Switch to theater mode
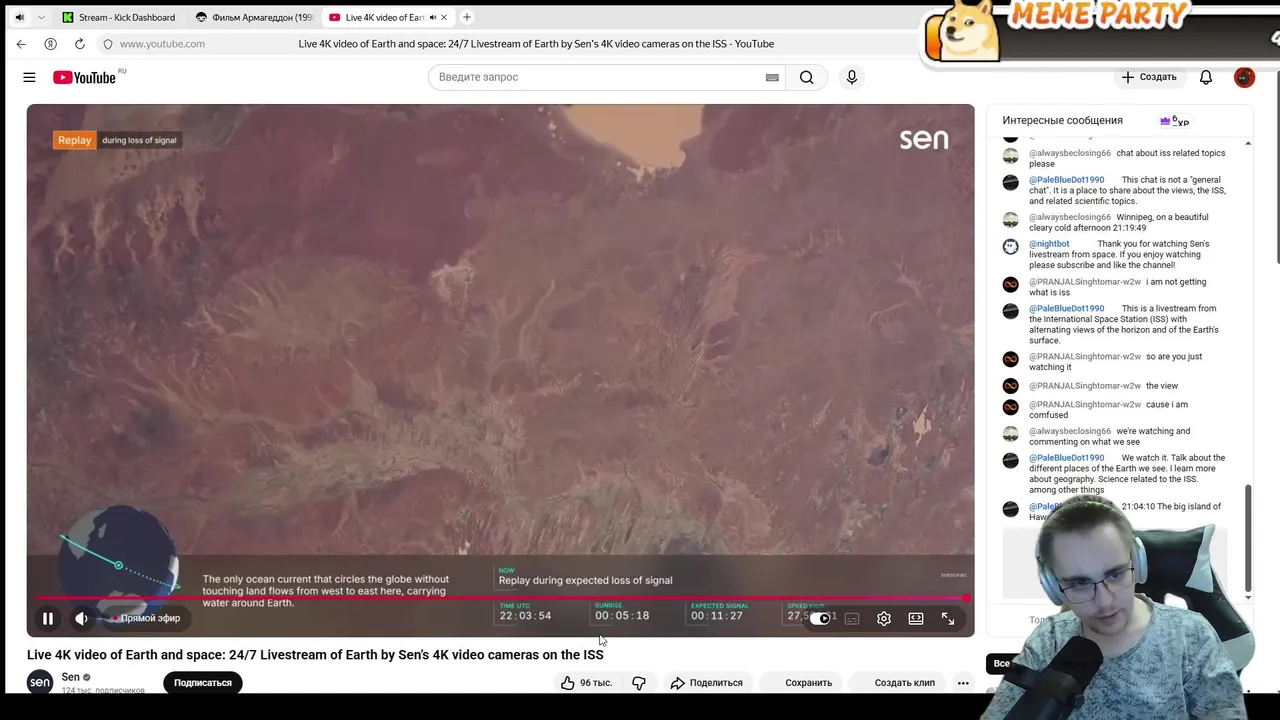The image size is (1280, 720). (x=916, y=619)
